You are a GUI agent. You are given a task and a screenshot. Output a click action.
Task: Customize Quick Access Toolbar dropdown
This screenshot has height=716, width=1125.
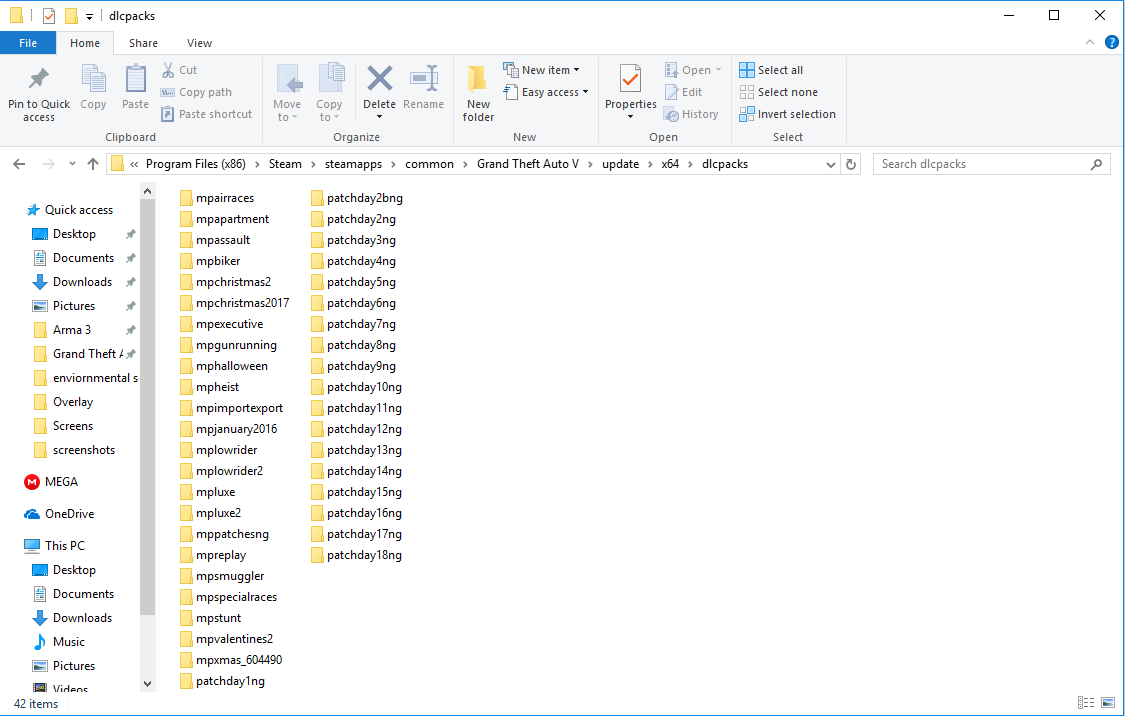89,16
